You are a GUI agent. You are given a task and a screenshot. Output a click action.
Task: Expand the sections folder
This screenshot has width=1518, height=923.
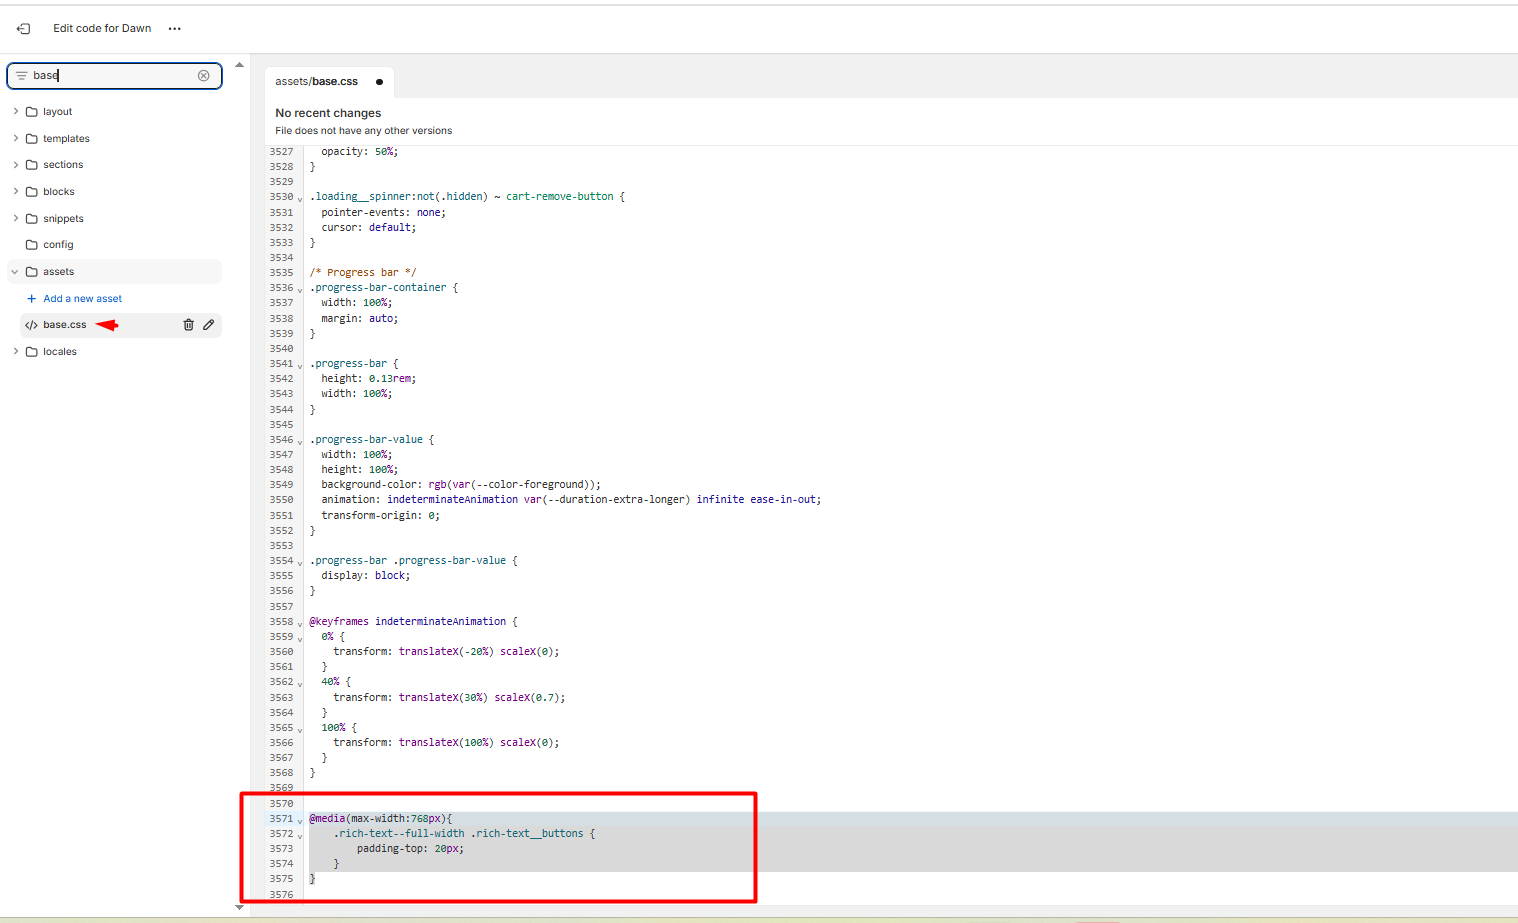(x=16, y=164)
